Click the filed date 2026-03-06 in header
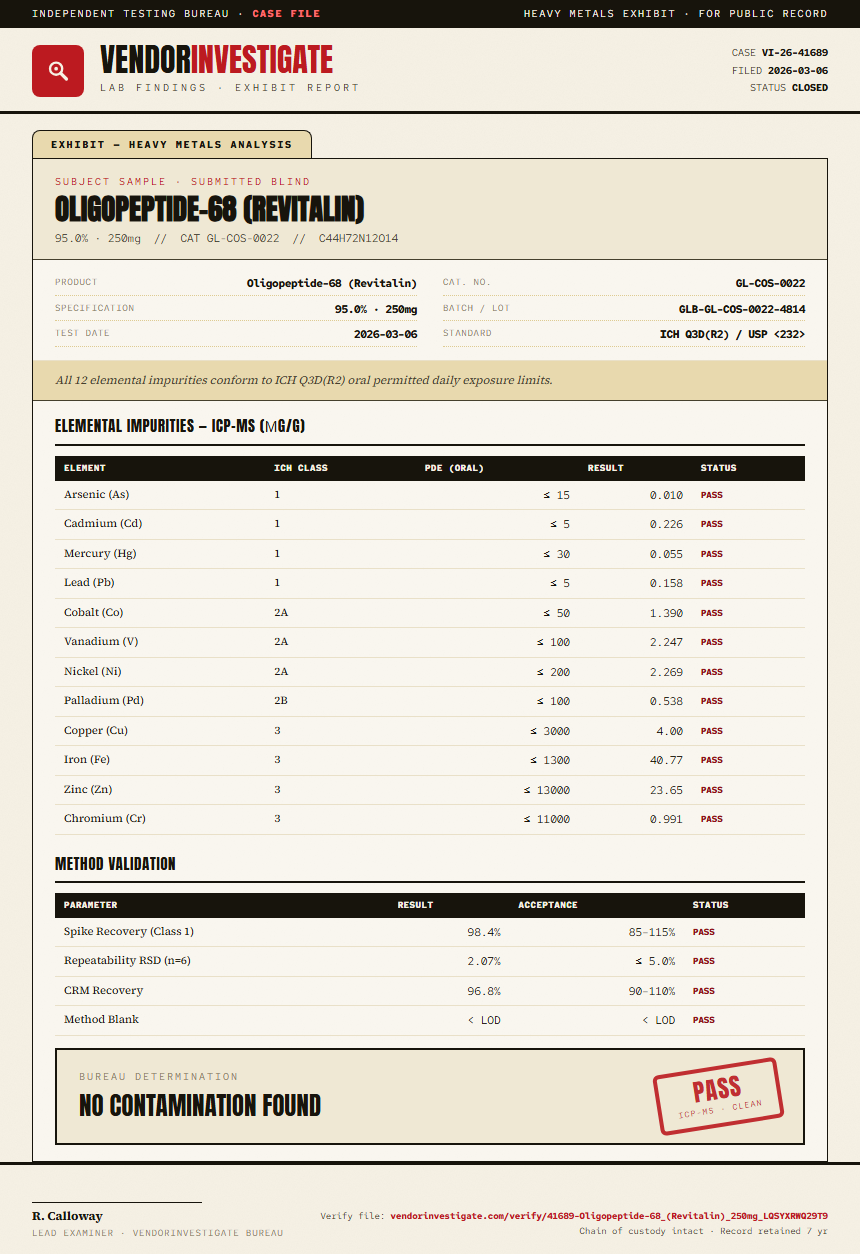 point(797,71)
